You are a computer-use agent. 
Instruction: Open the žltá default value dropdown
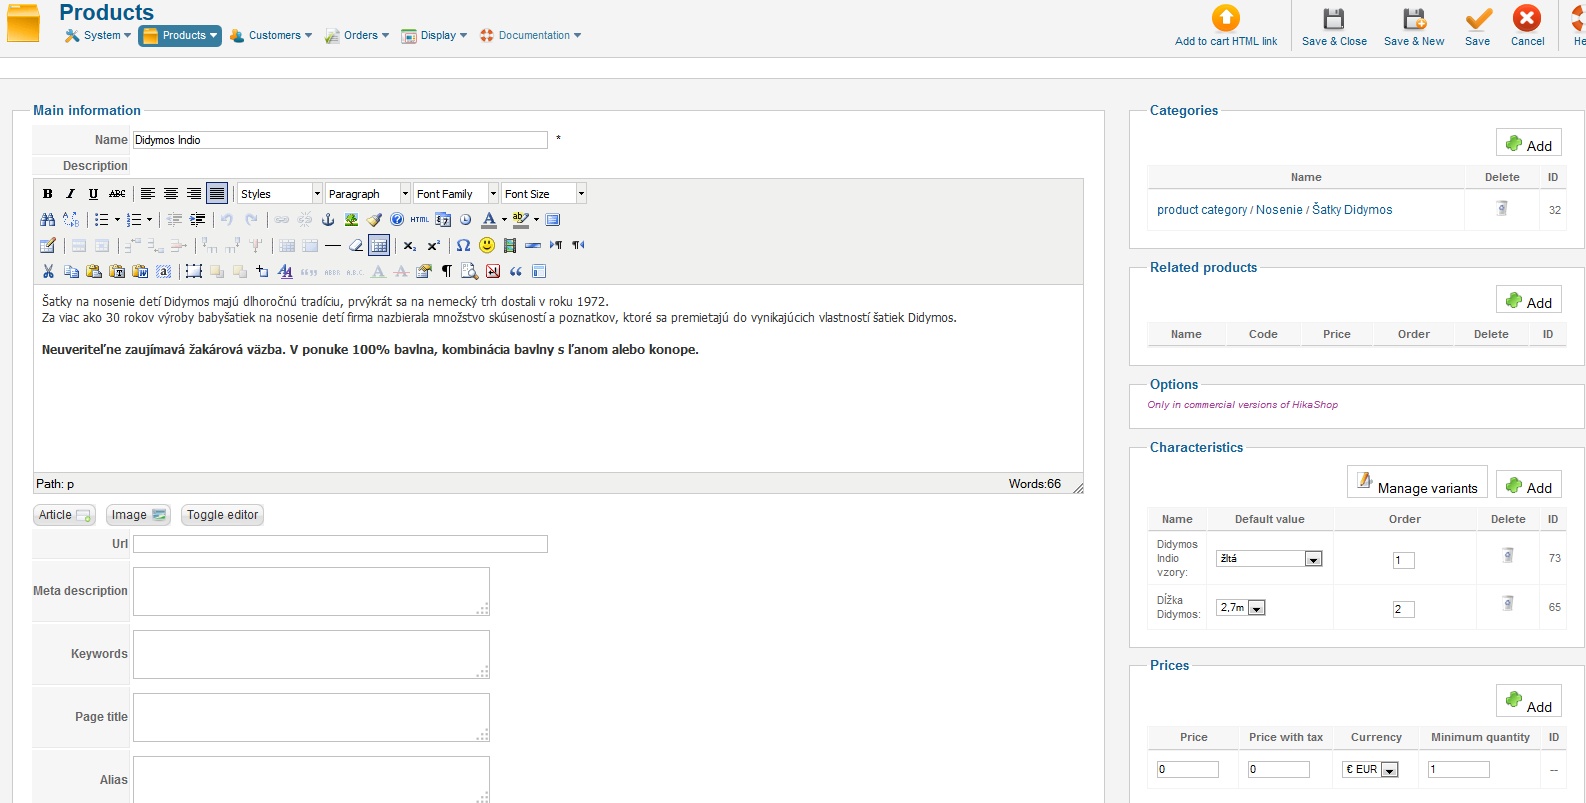(x=1269, y=559)
